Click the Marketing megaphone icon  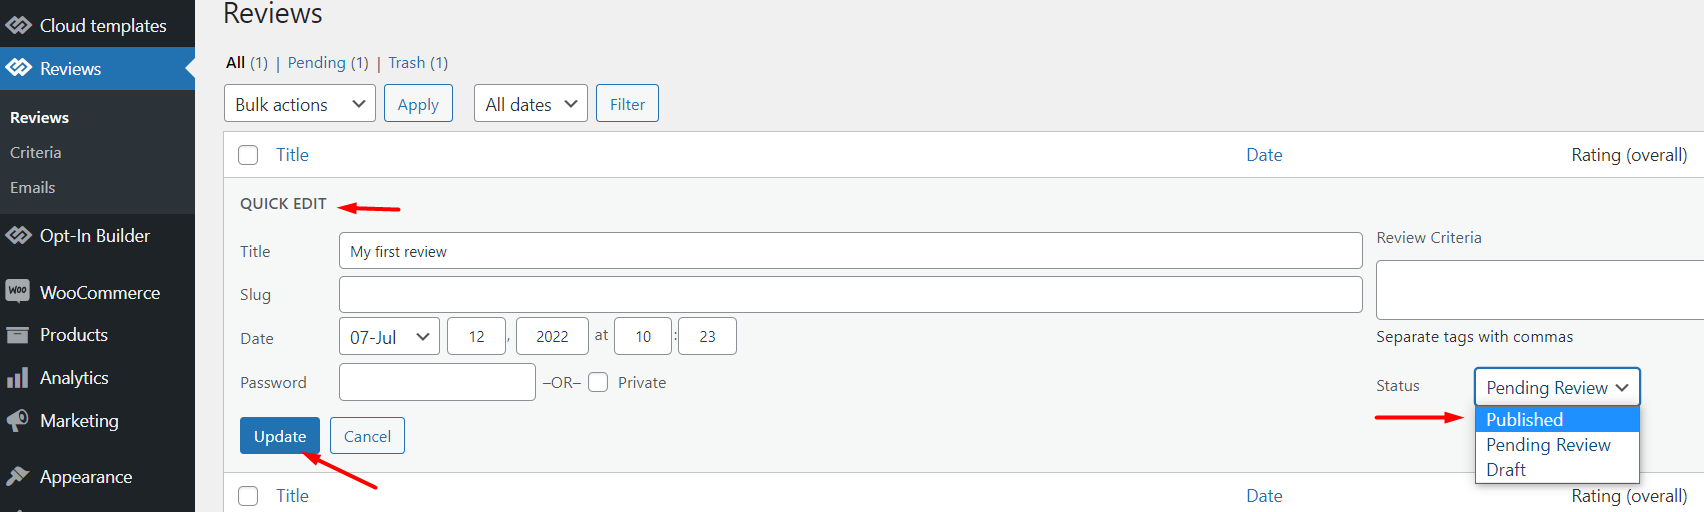[x=18, y=421]
